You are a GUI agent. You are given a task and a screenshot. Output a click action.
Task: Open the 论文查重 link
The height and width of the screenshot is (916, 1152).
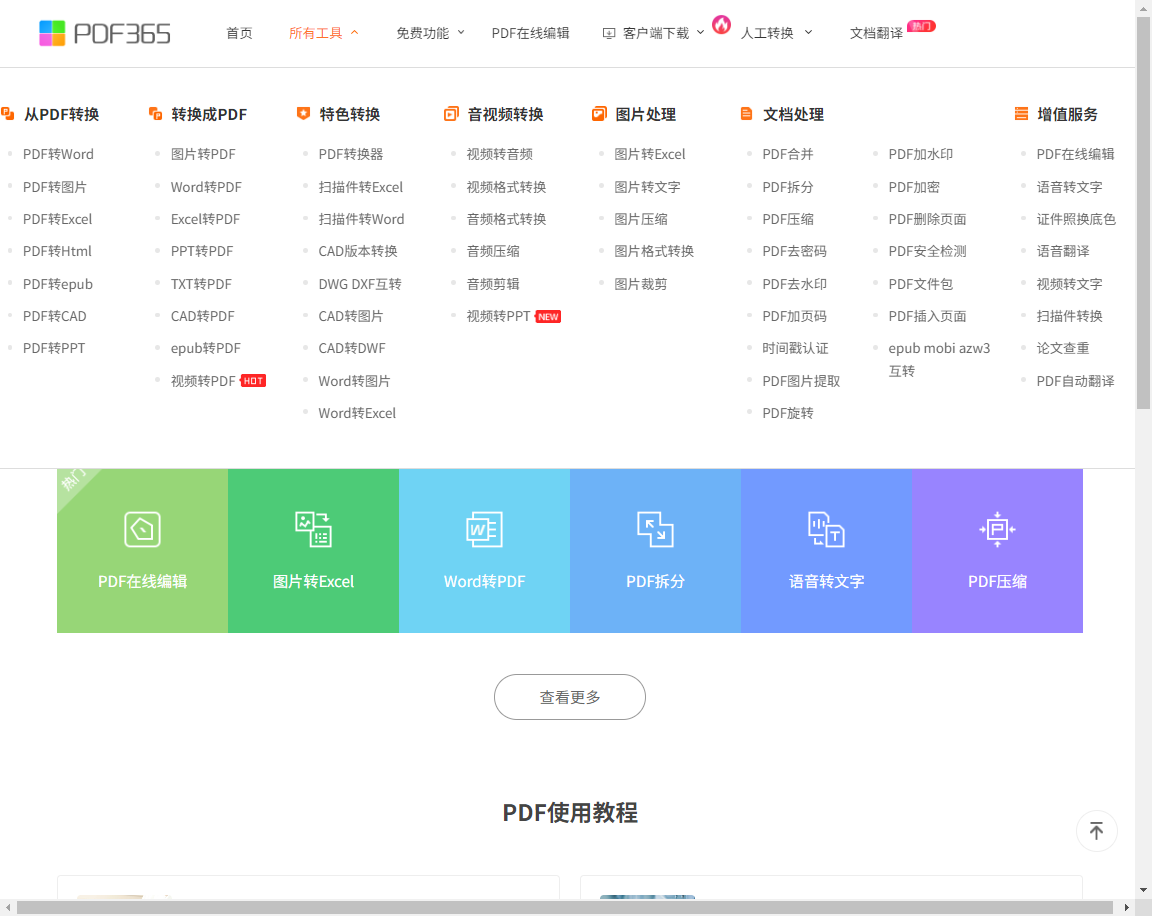pyautogui.click(x=1063, y=348)
